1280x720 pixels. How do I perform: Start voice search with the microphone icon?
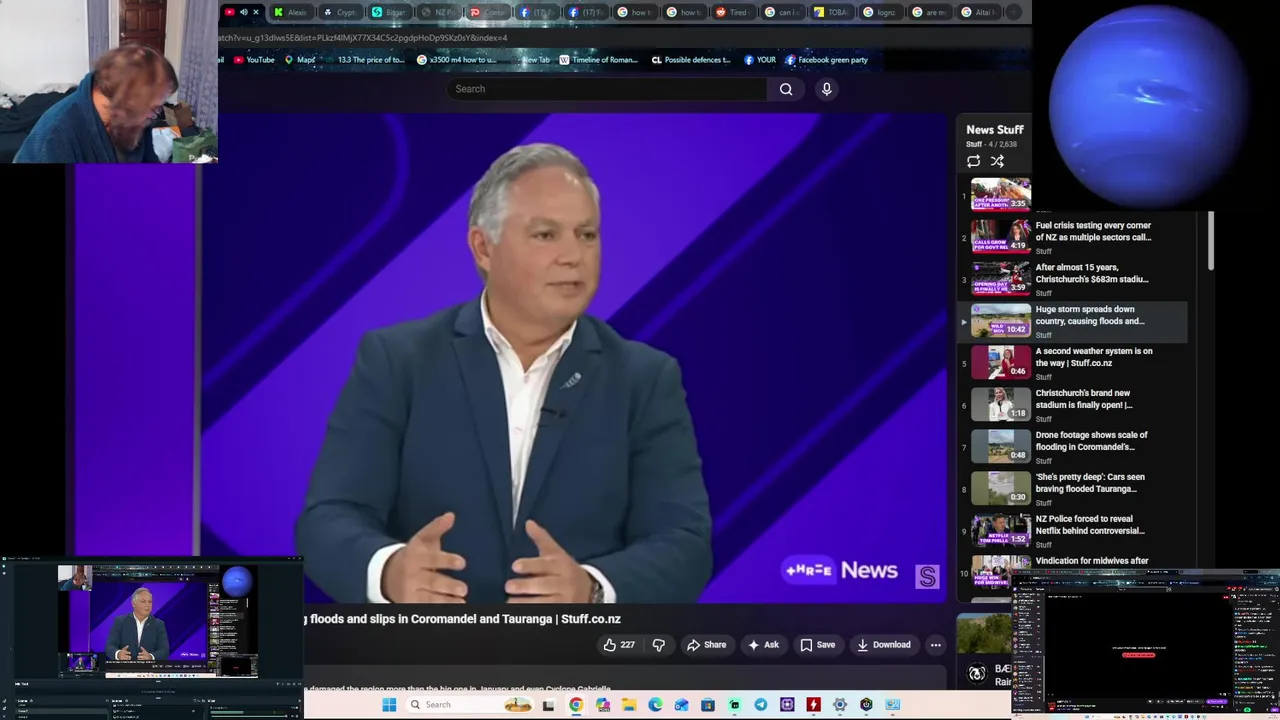coord(826,89)
